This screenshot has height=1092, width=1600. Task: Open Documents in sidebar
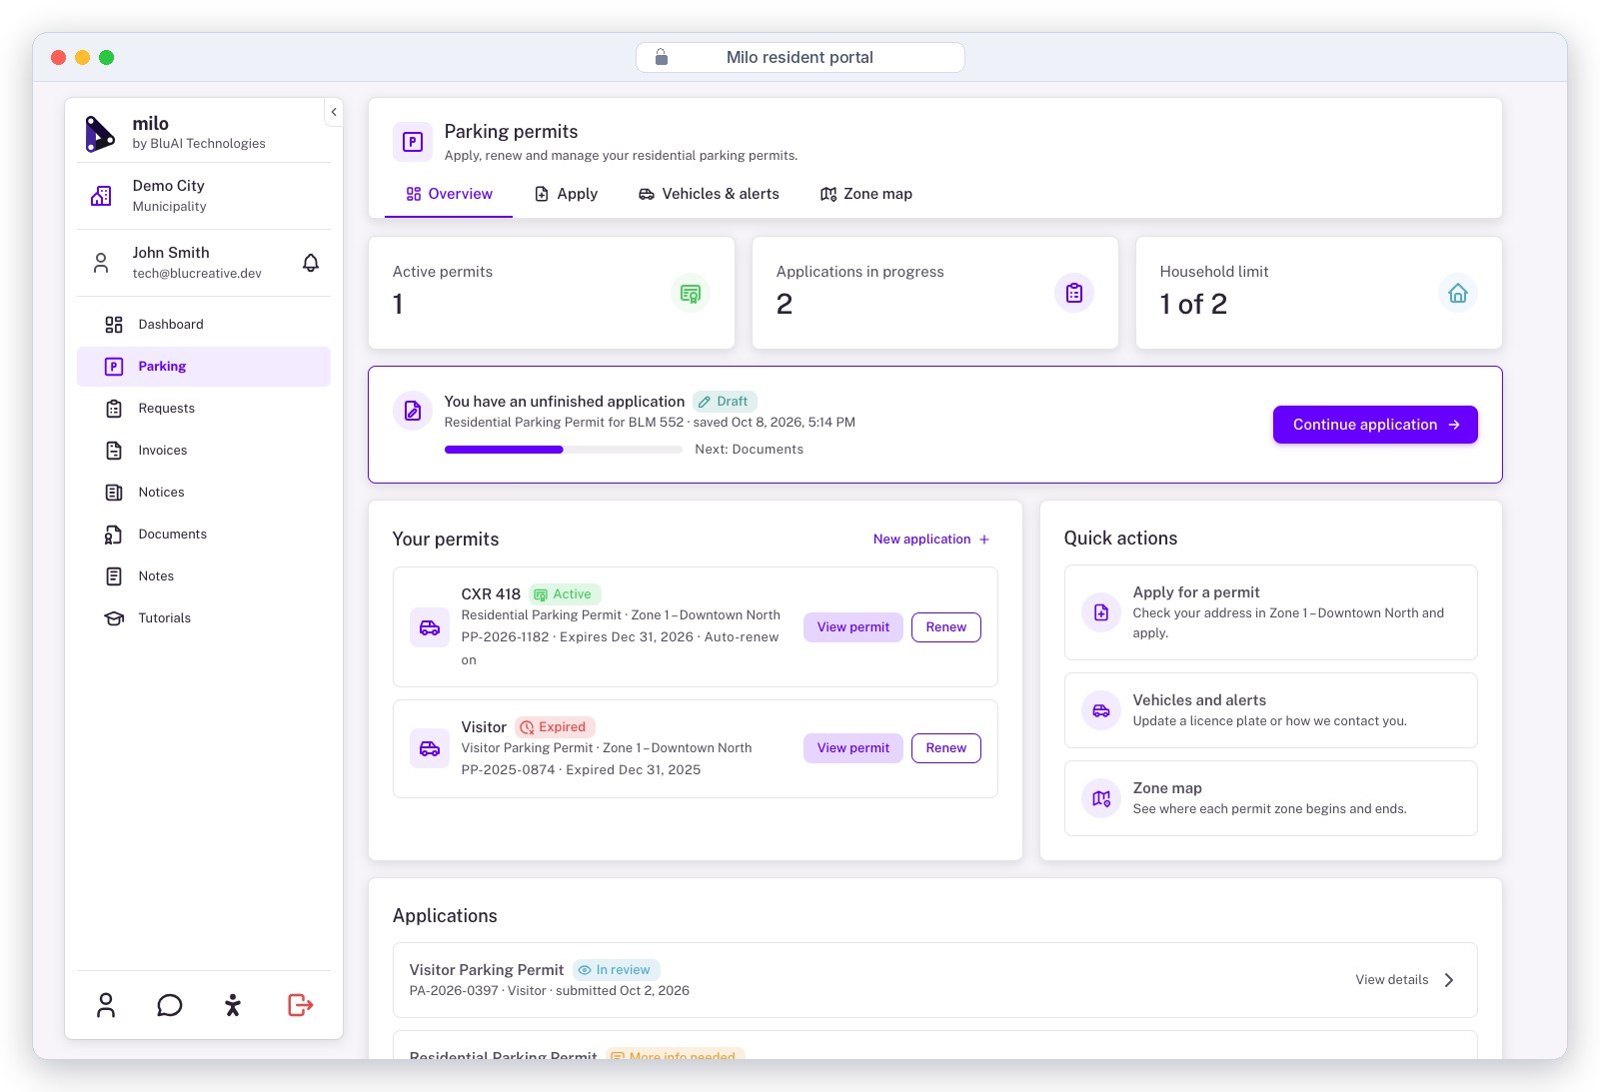[204, 534]
